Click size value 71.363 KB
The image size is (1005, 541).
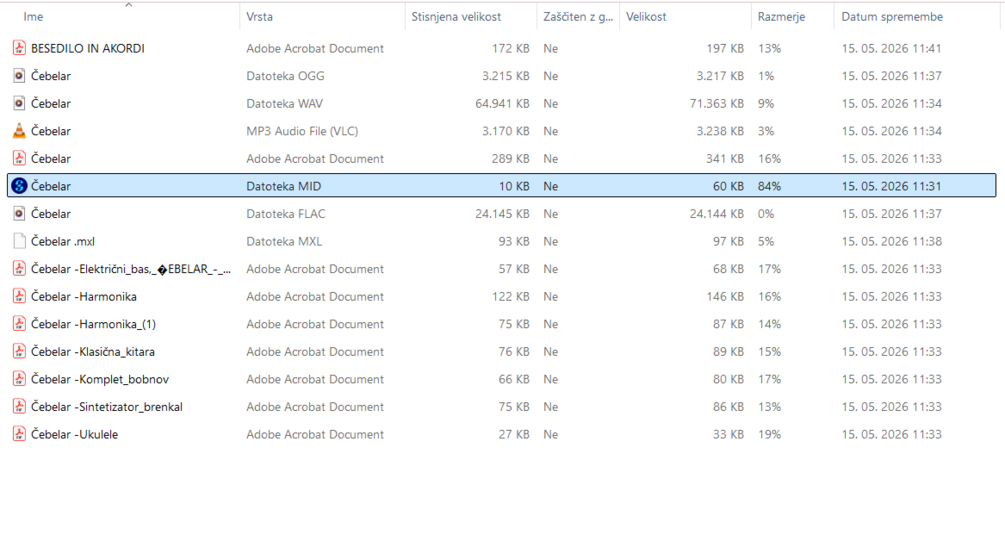(717, 103)
